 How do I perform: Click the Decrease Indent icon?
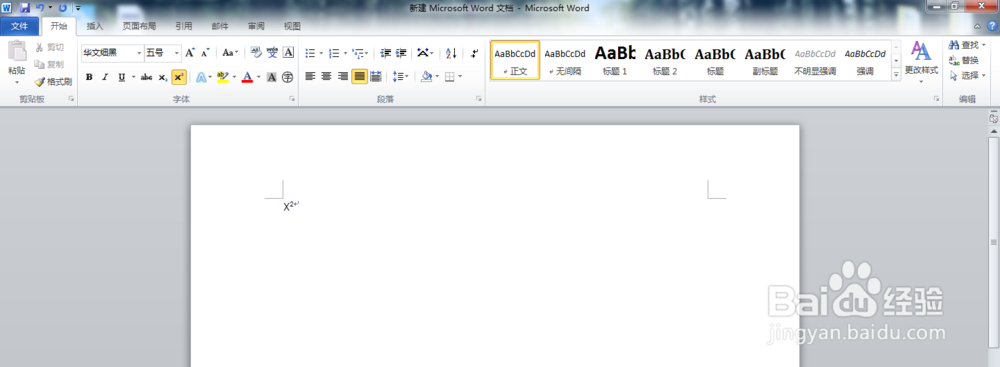(385, 53)
